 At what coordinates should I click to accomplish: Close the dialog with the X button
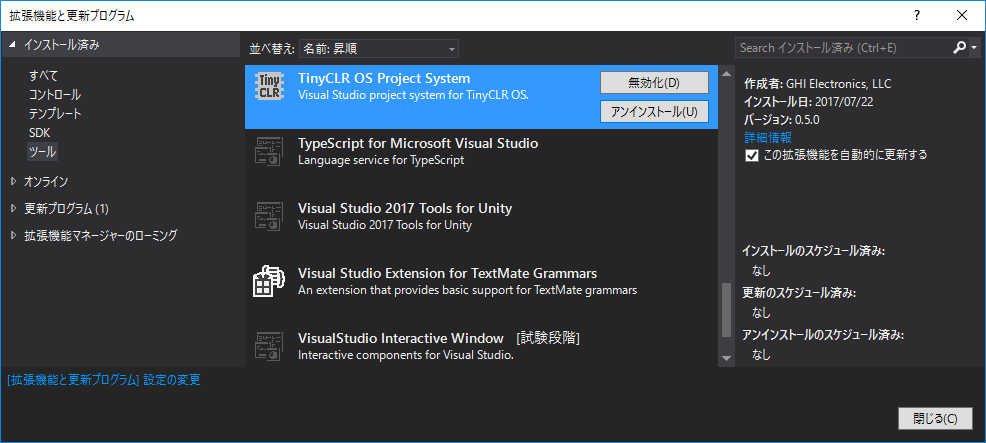point(961,16)
